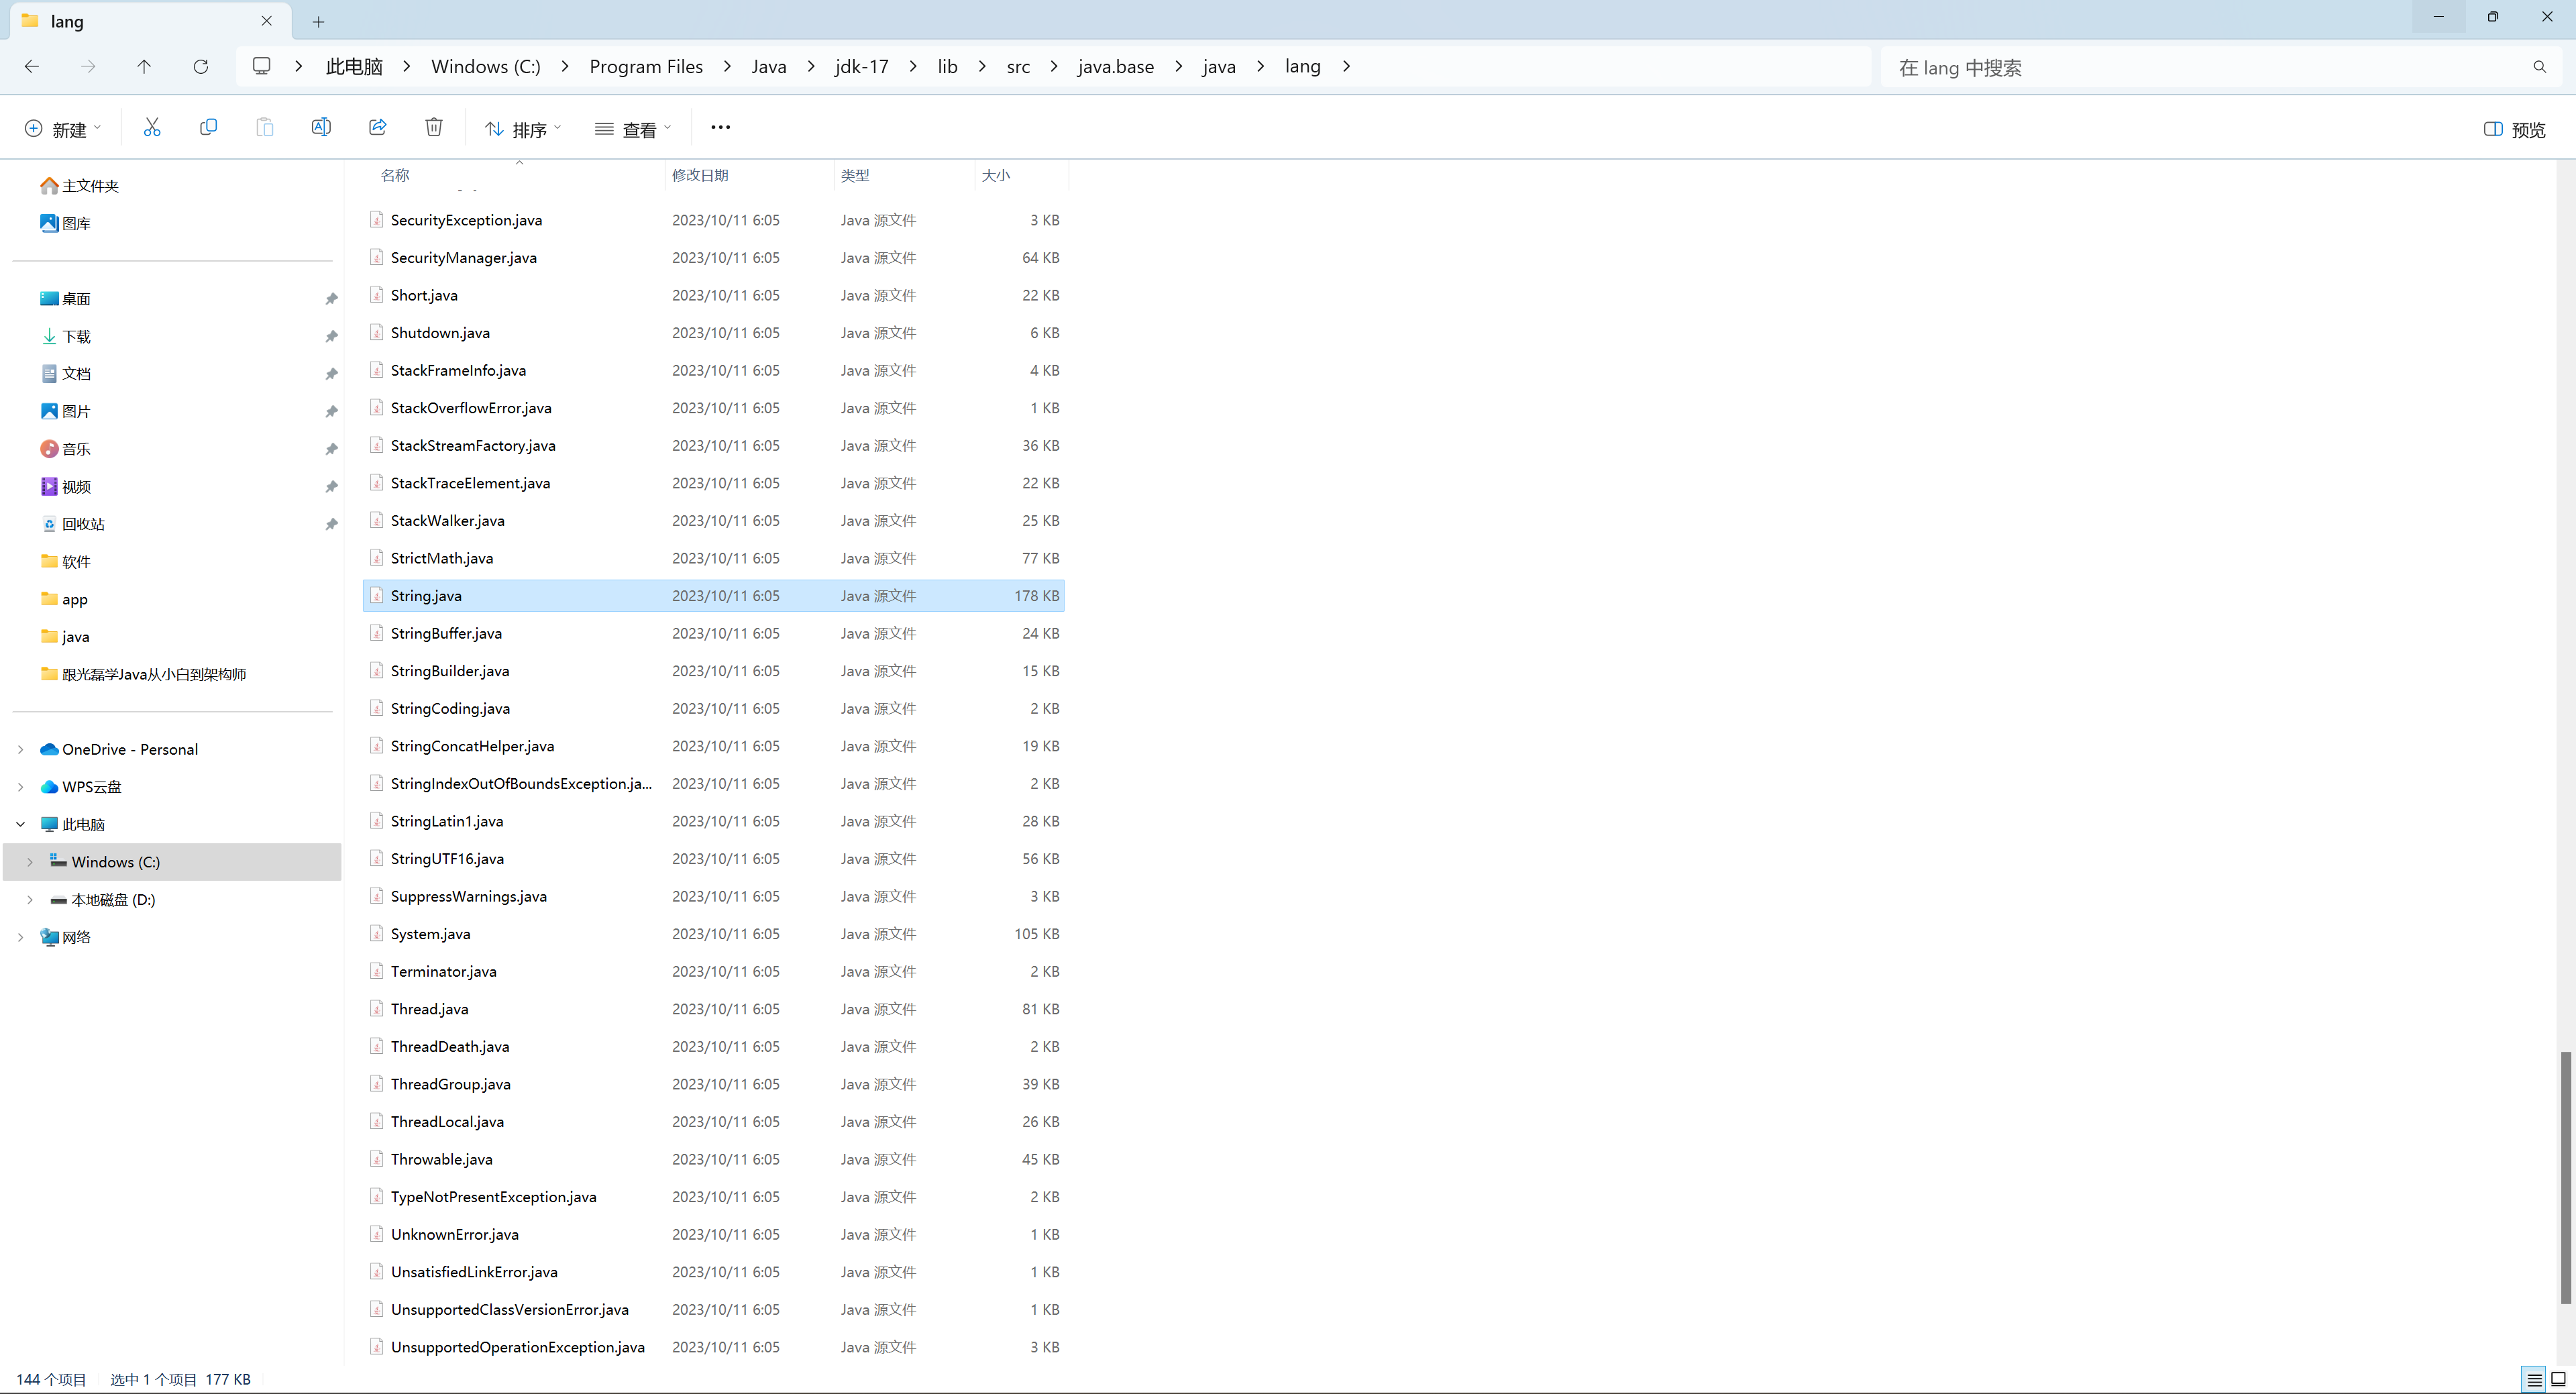Close the lang tab
Screen dimensions: 2576x1394
click(266, 21)
